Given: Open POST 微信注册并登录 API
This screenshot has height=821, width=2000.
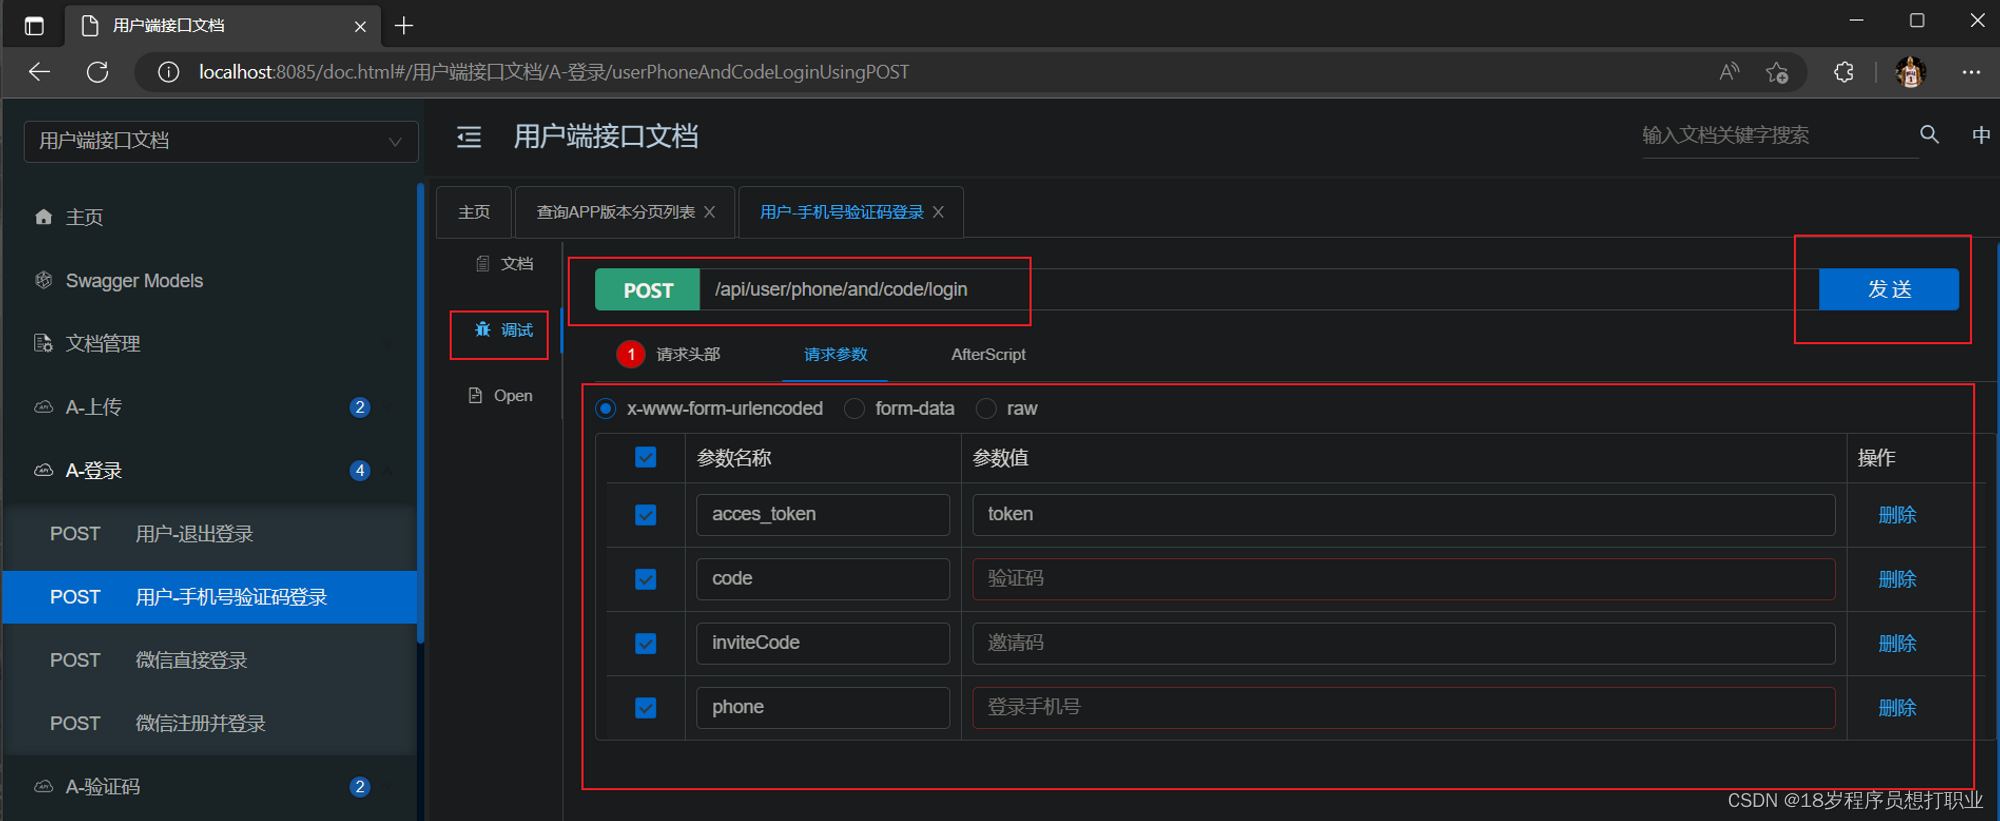Looking at the screenshot, I should (210, 723).
